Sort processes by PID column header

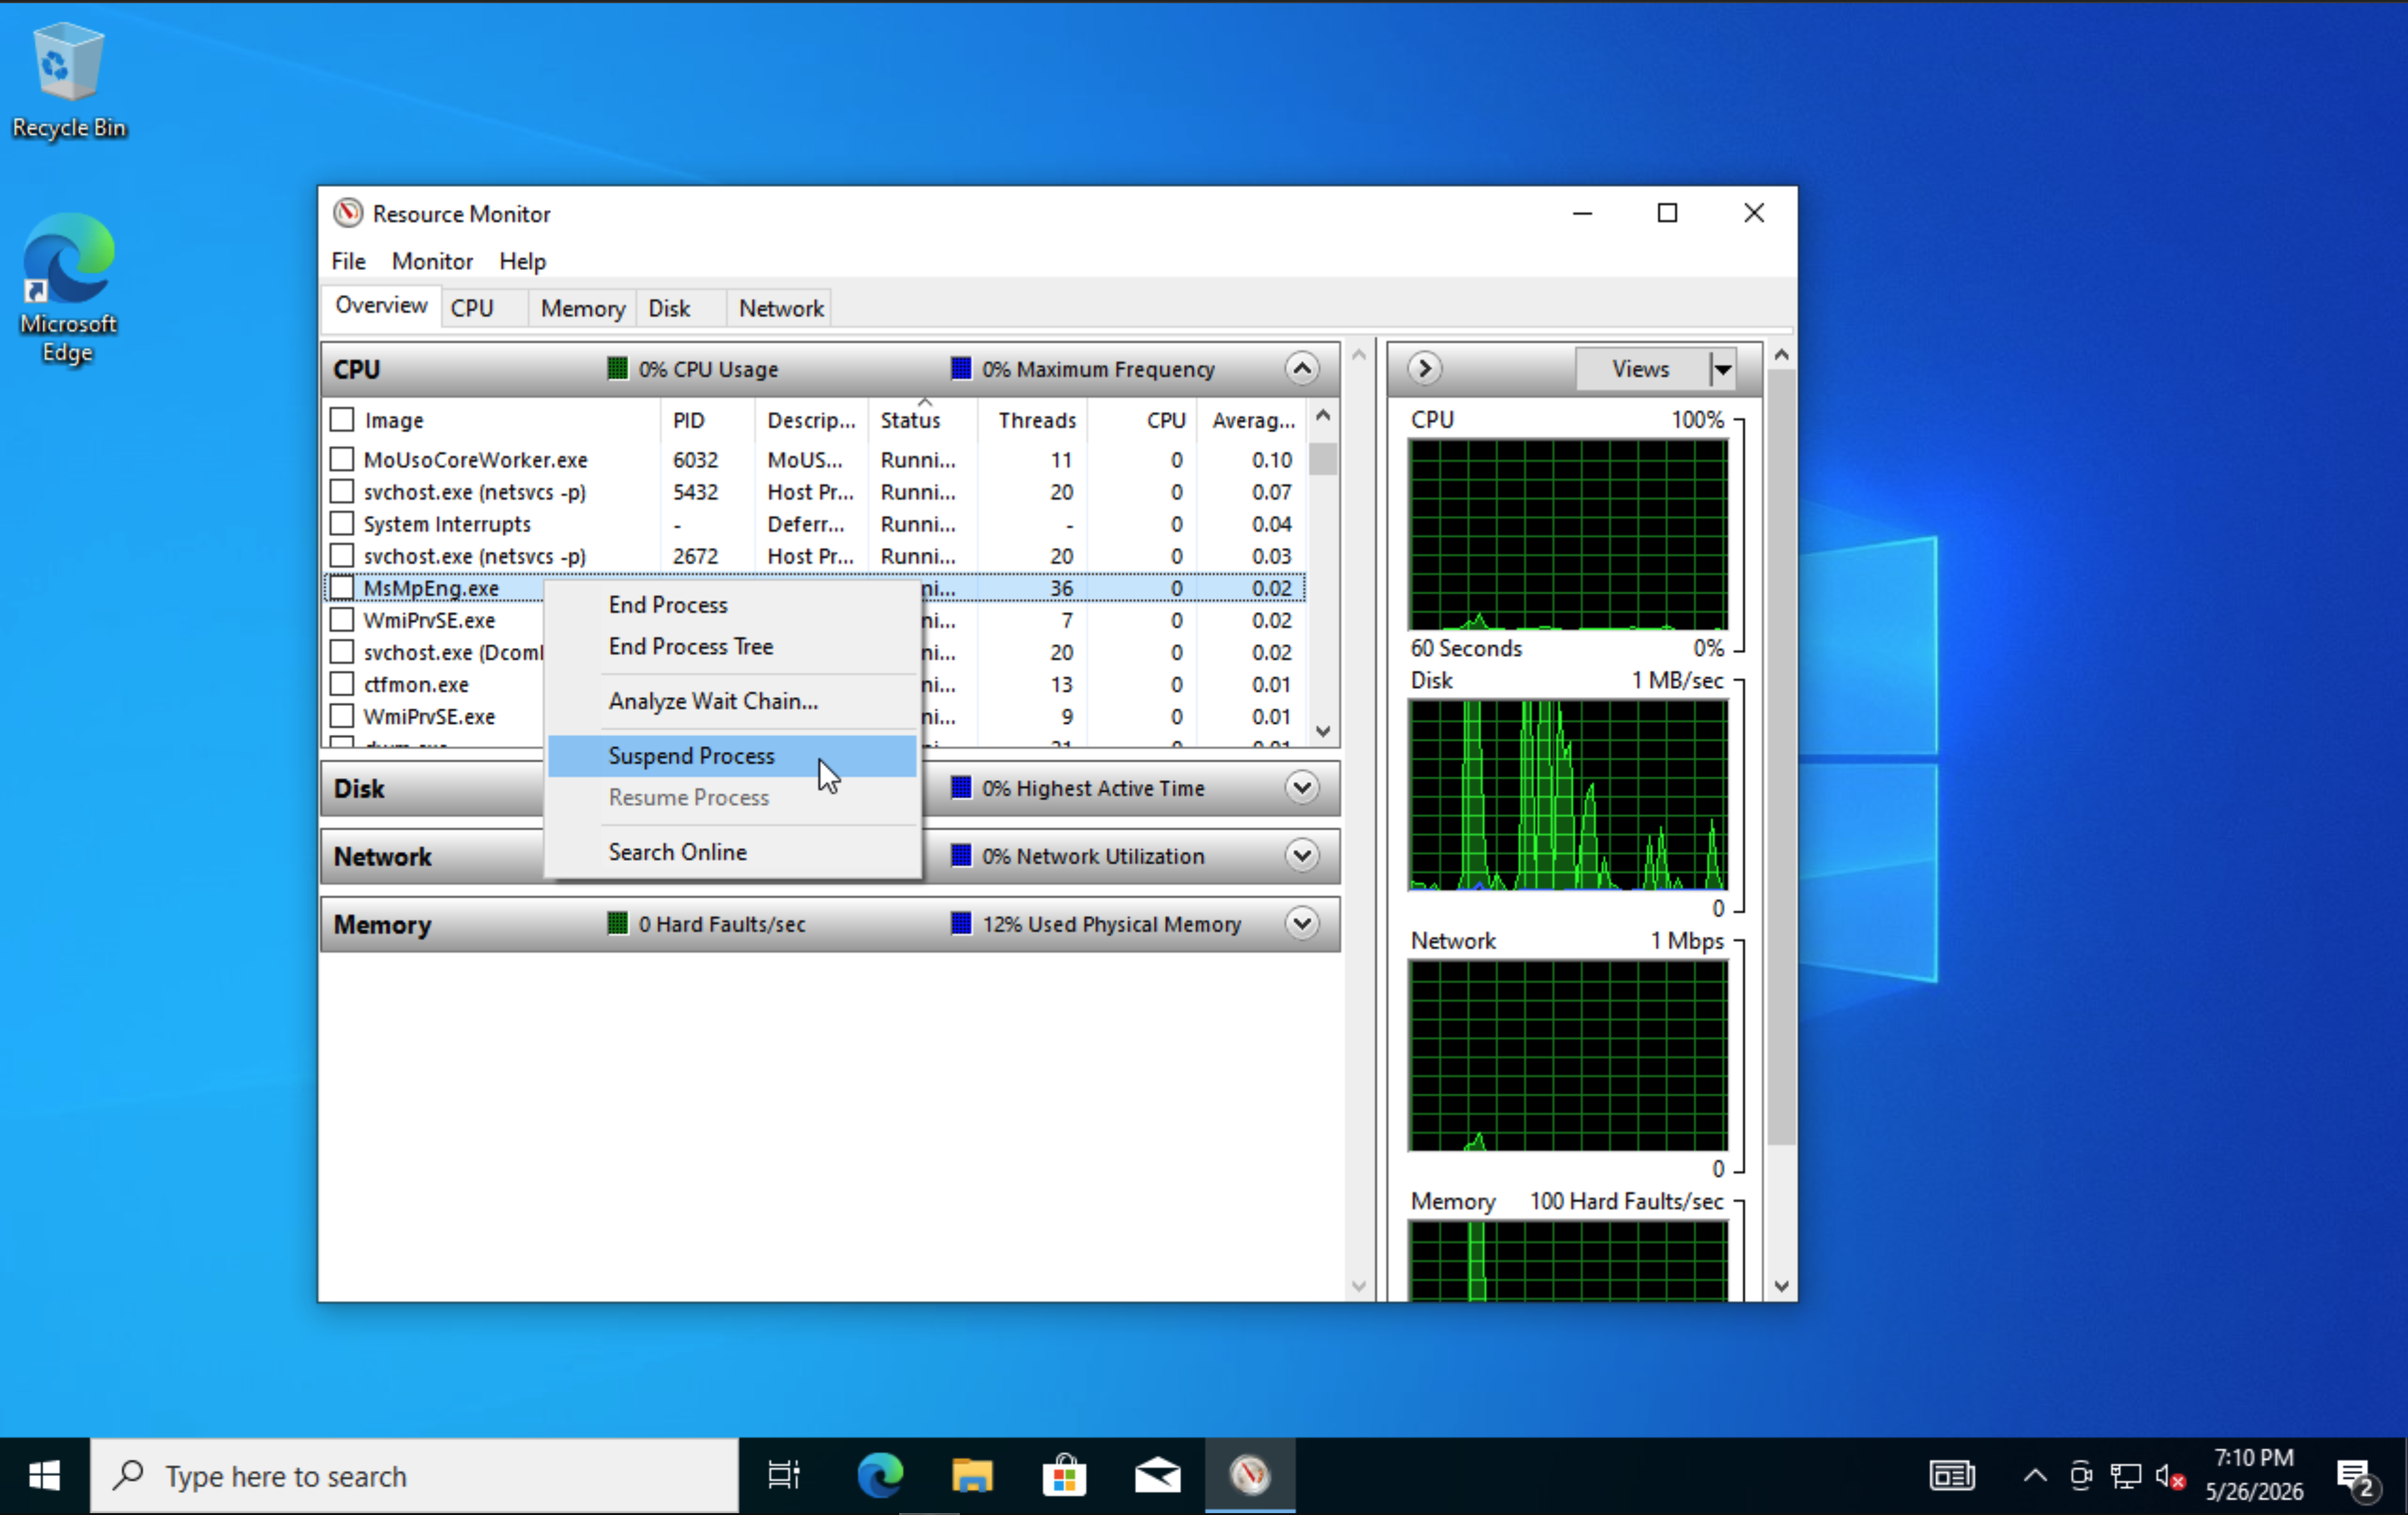point(707,420)
